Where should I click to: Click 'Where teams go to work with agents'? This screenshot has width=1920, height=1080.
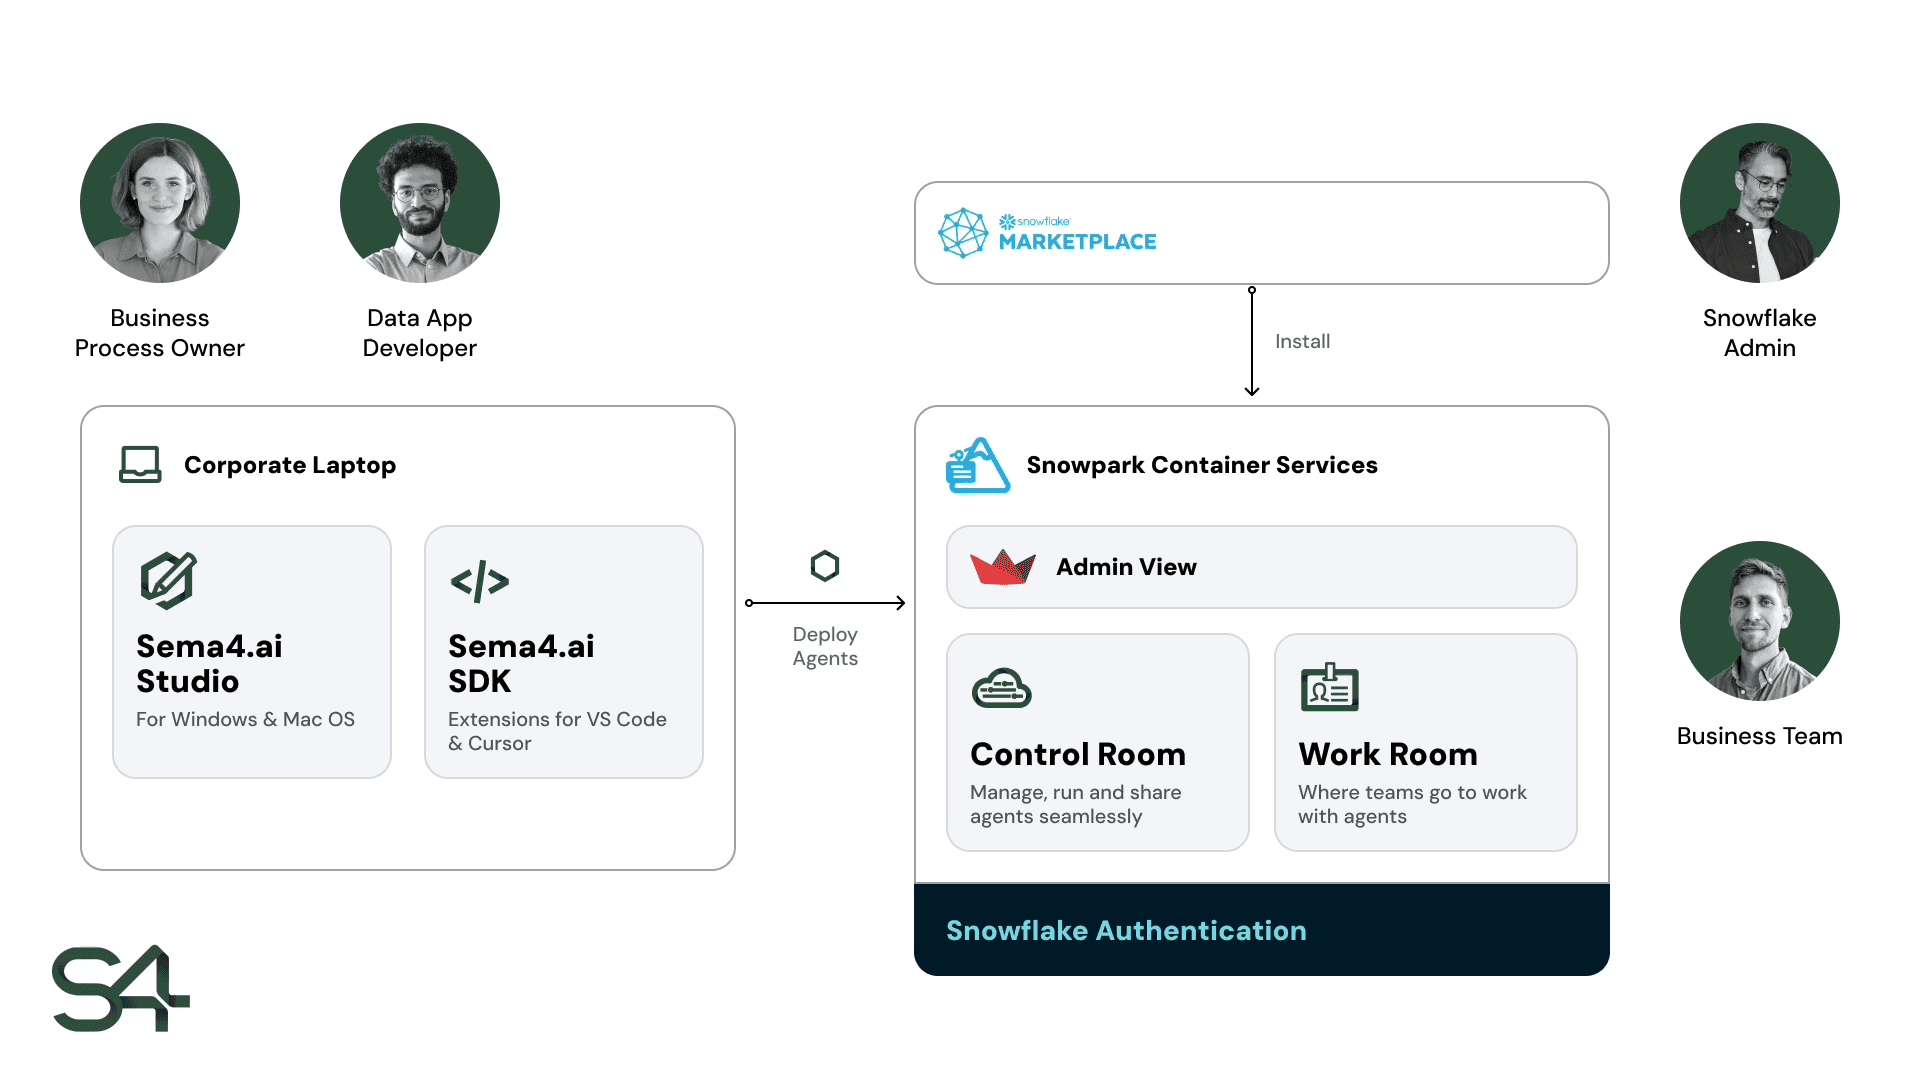(x=1412, y=804)
